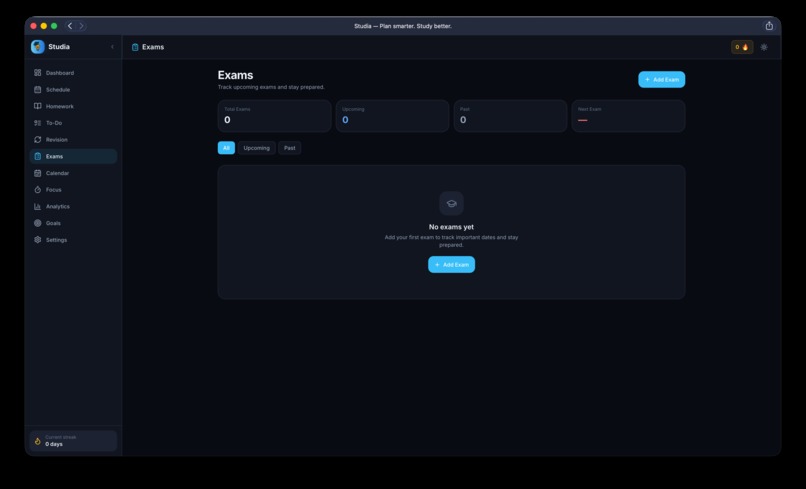Click the Settings gear icon in sidebar
This screenshot has width=806, height=489.
click(38, 240)
